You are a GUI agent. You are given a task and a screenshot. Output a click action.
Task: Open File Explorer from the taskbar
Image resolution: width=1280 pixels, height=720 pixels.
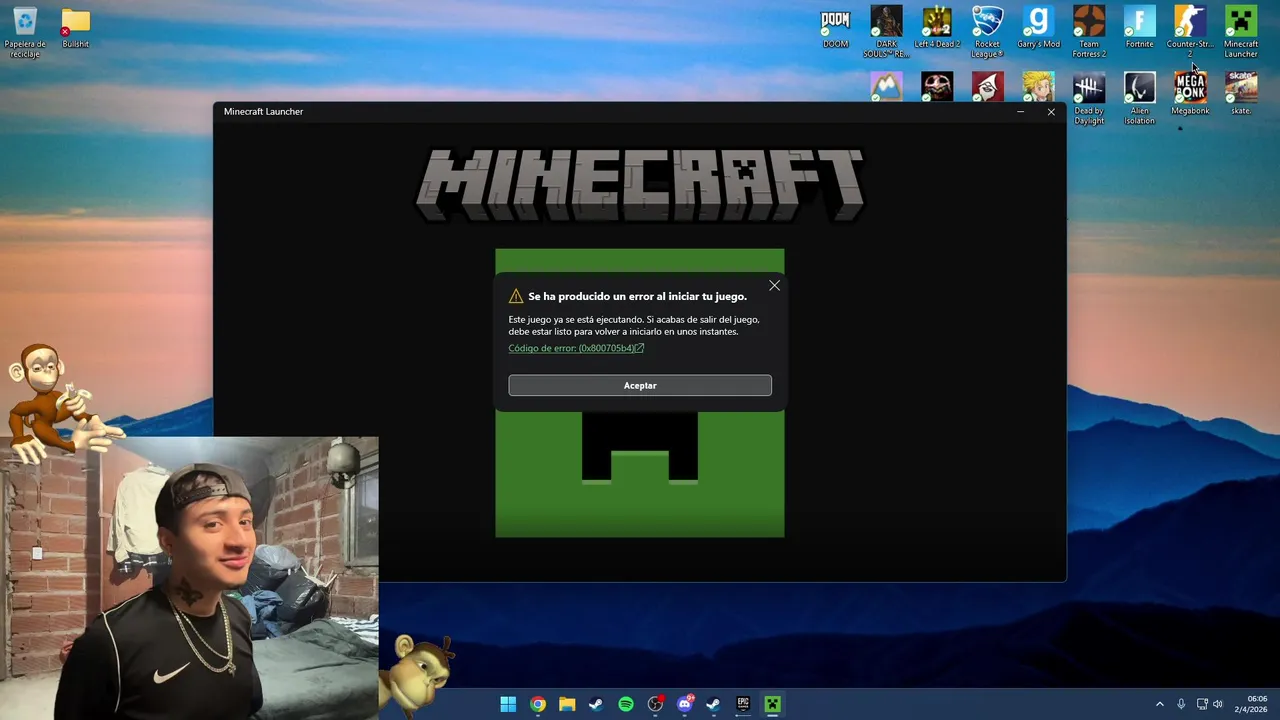pos(567,704)
